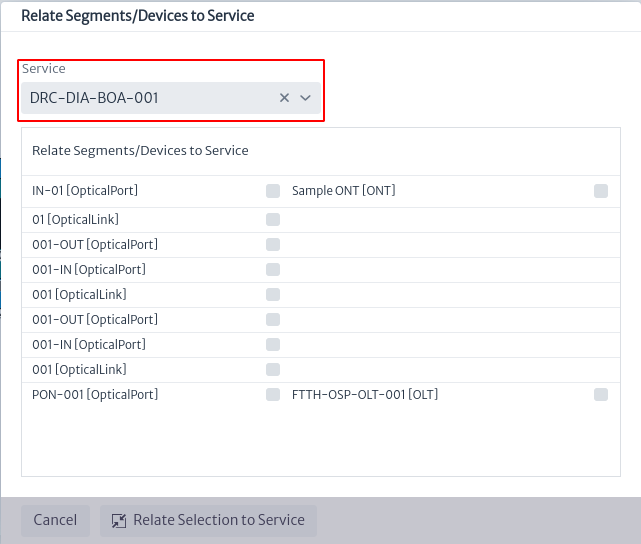Screen dimensions: 641x544
Task: Select the first 001 [OpticalLink] checkbox
Action: tap(273, 295)
